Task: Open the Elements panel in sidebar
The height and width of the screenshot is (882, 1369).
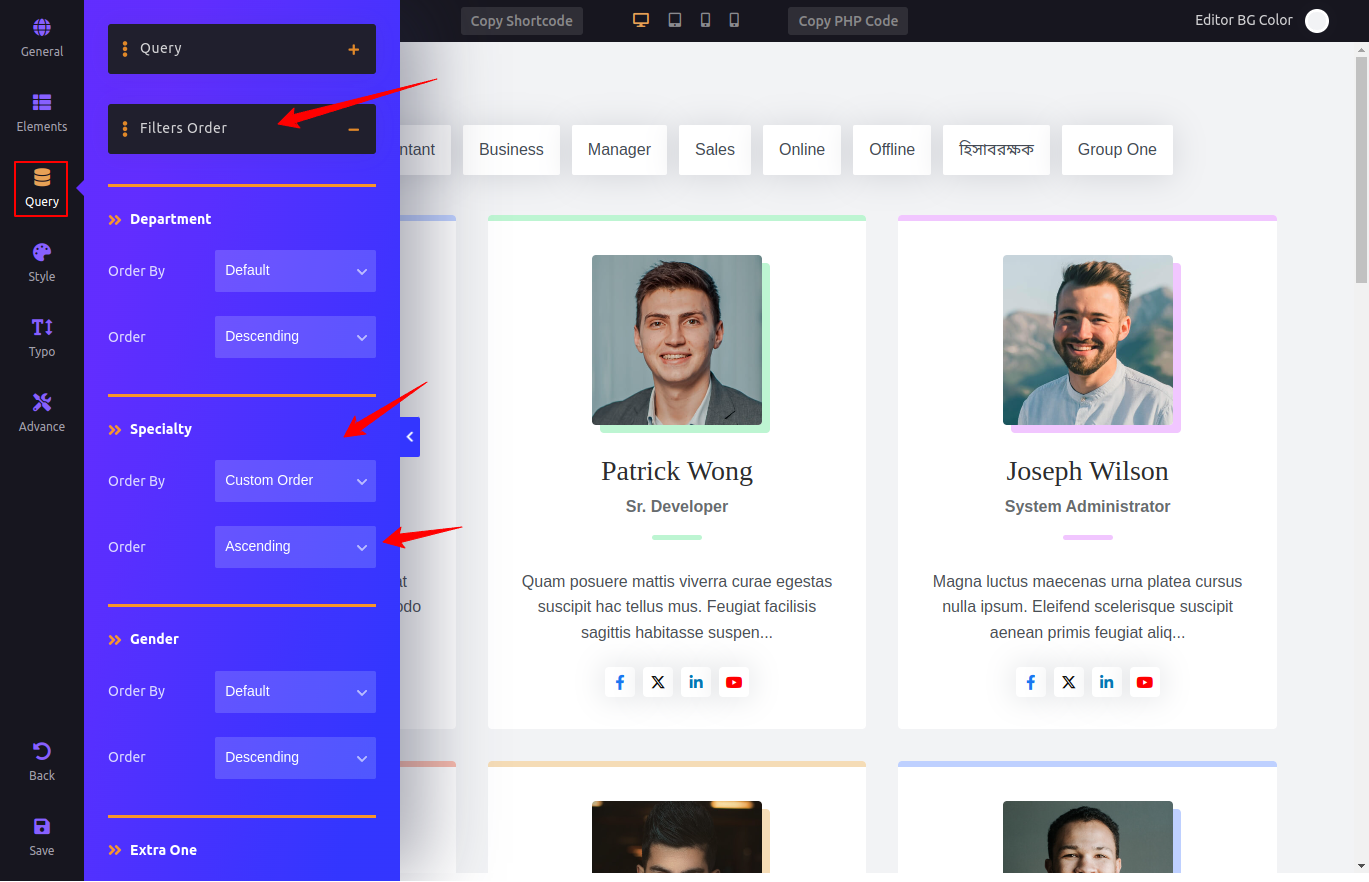Action: point(42,112)
